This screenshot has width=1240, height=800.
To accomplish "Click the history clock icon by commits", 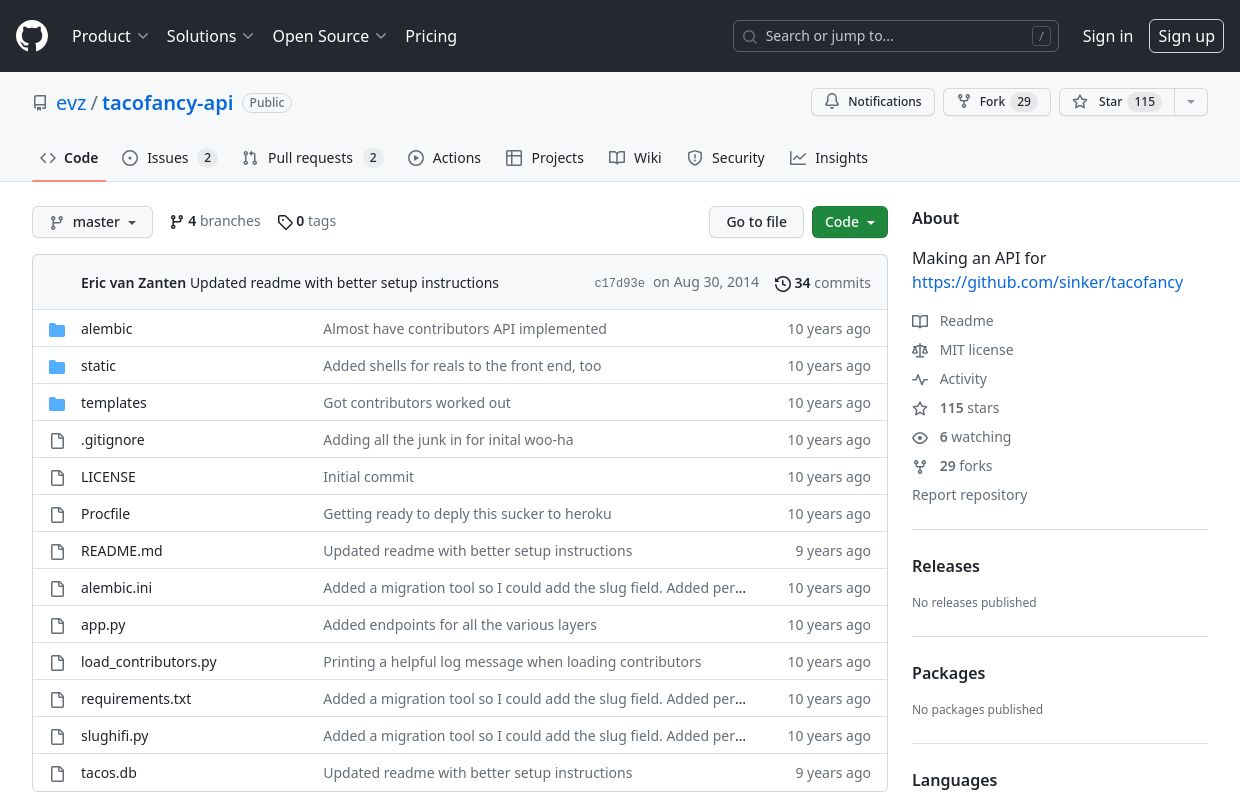I will pos(783,283).
